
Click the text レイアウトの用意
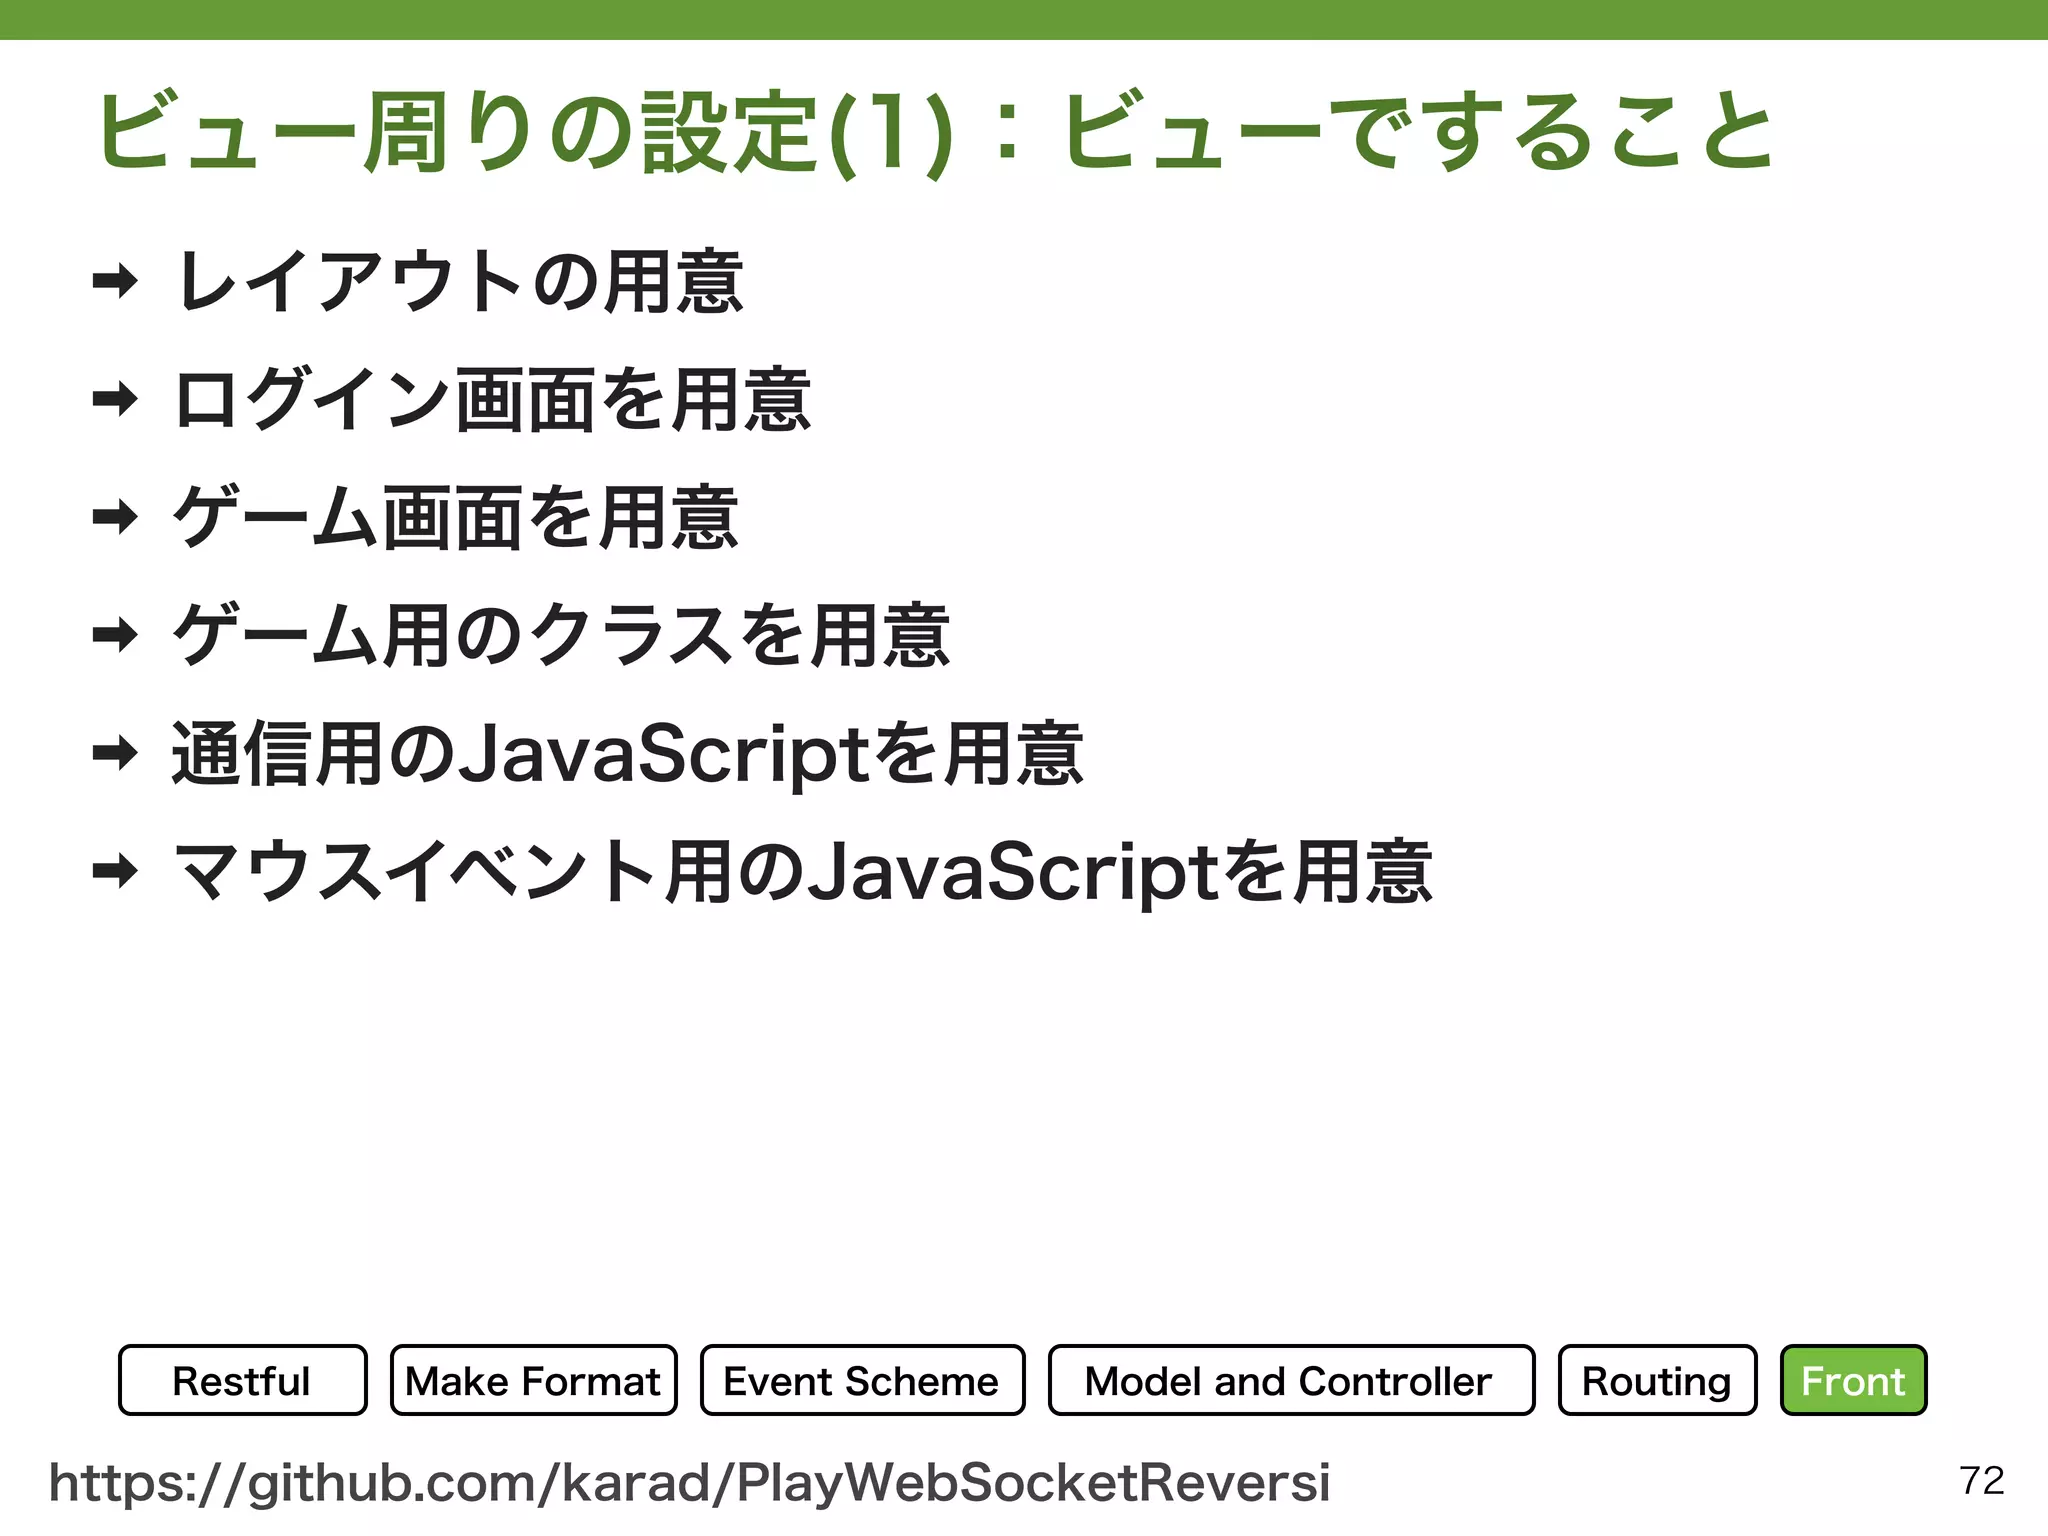click(459, 282)
